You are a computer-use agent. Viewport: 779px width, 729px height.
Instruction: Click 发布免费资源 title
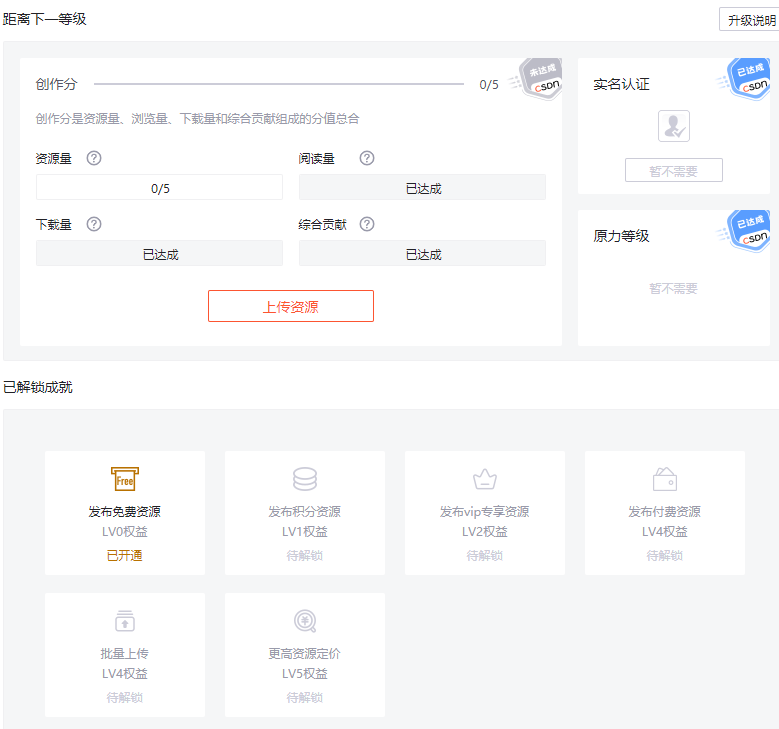point(125,511)
